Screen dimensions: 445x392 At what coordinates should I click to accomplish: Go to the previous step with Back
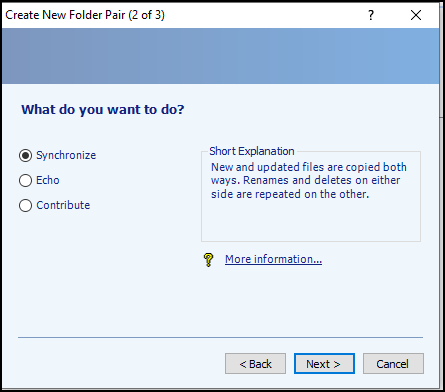[x=255, y=364]
